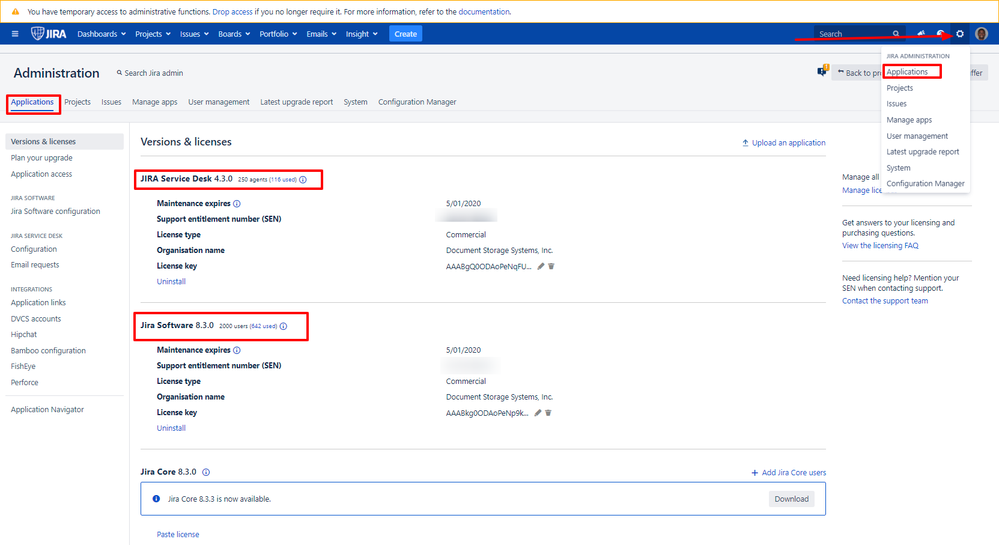Click the administration gear icon
999x545 pixels.
[960, 34]
